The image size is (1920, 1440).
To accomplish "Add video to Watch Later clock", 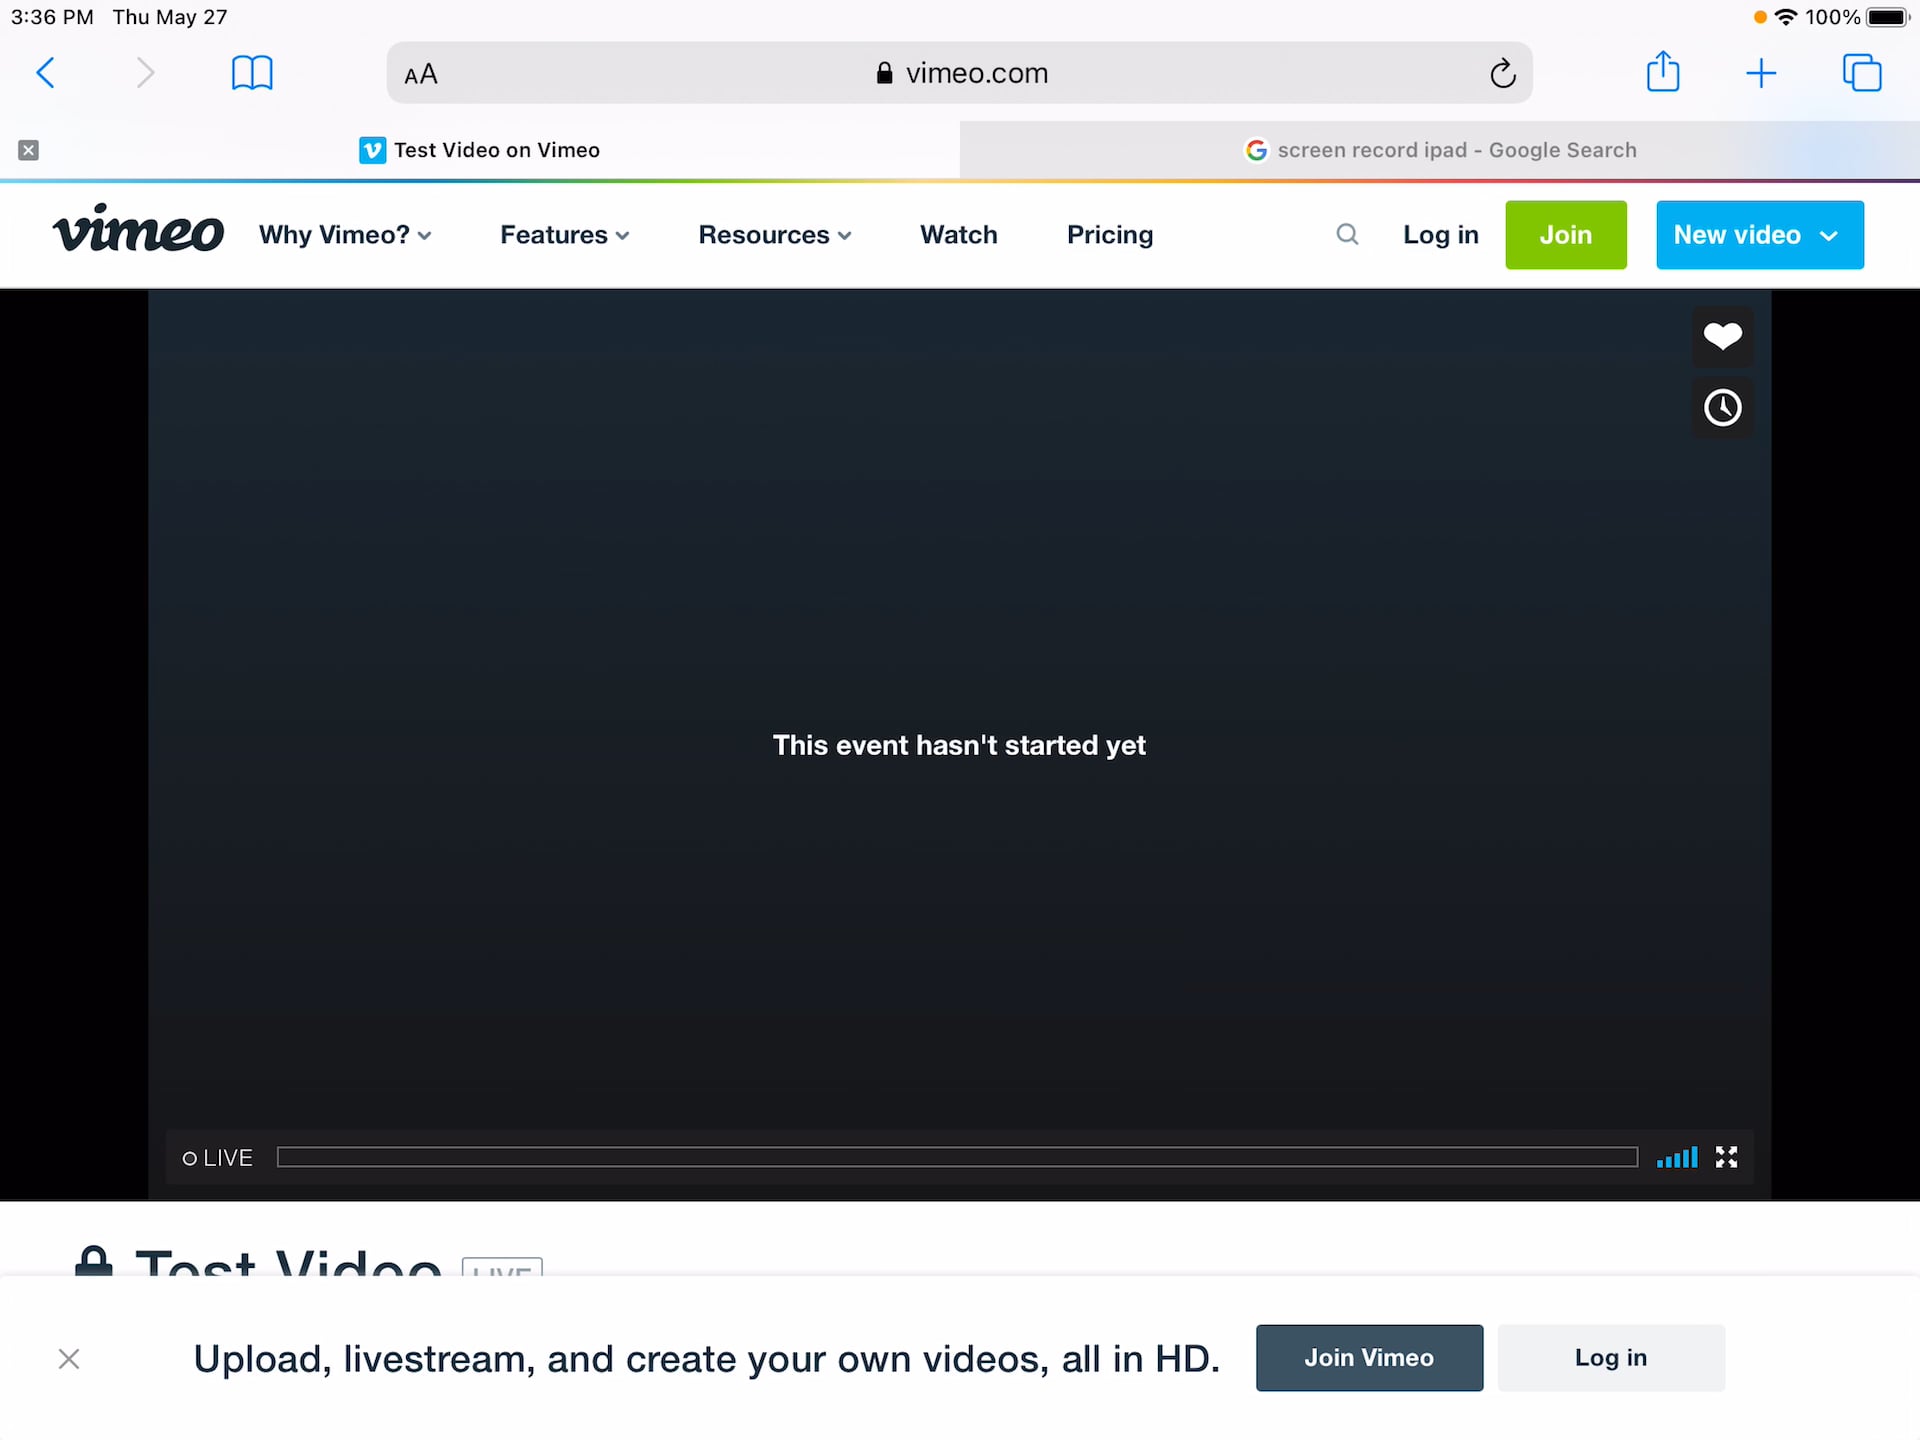I will click(x=1722, y=408).
